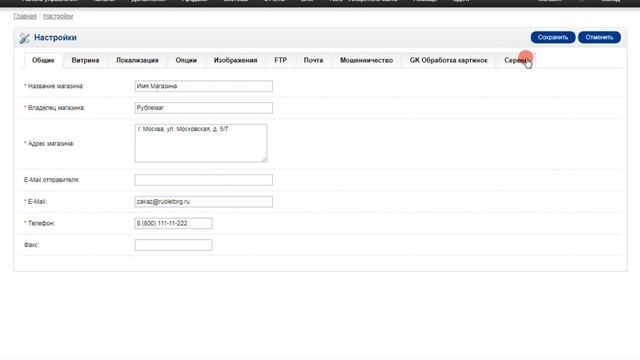Click the Отменить button
The width and height of the screenshot is (640, 360).
599,37
